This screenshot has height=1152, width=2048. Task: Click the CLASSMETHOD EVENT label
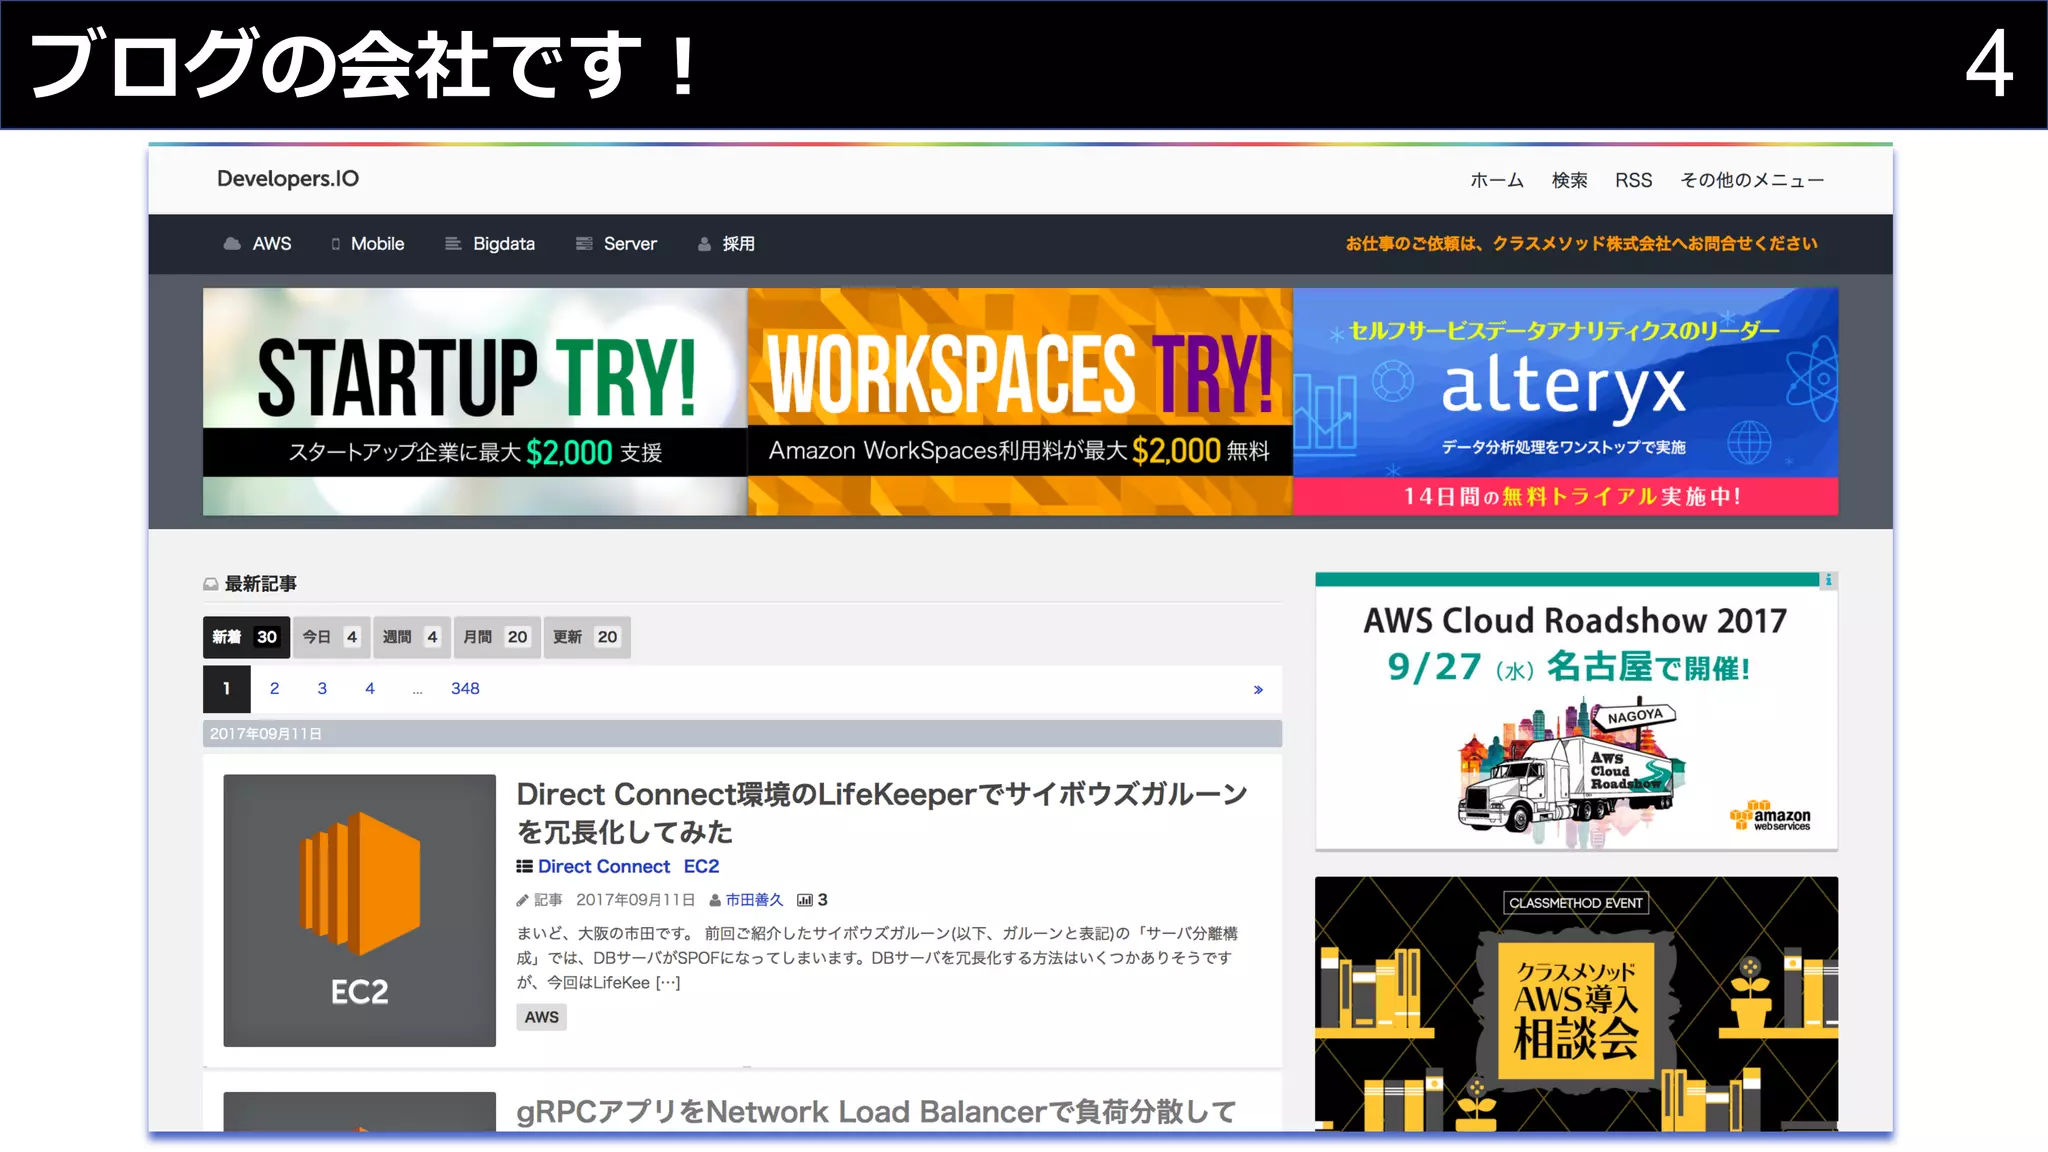click(x=1576, y=903)
